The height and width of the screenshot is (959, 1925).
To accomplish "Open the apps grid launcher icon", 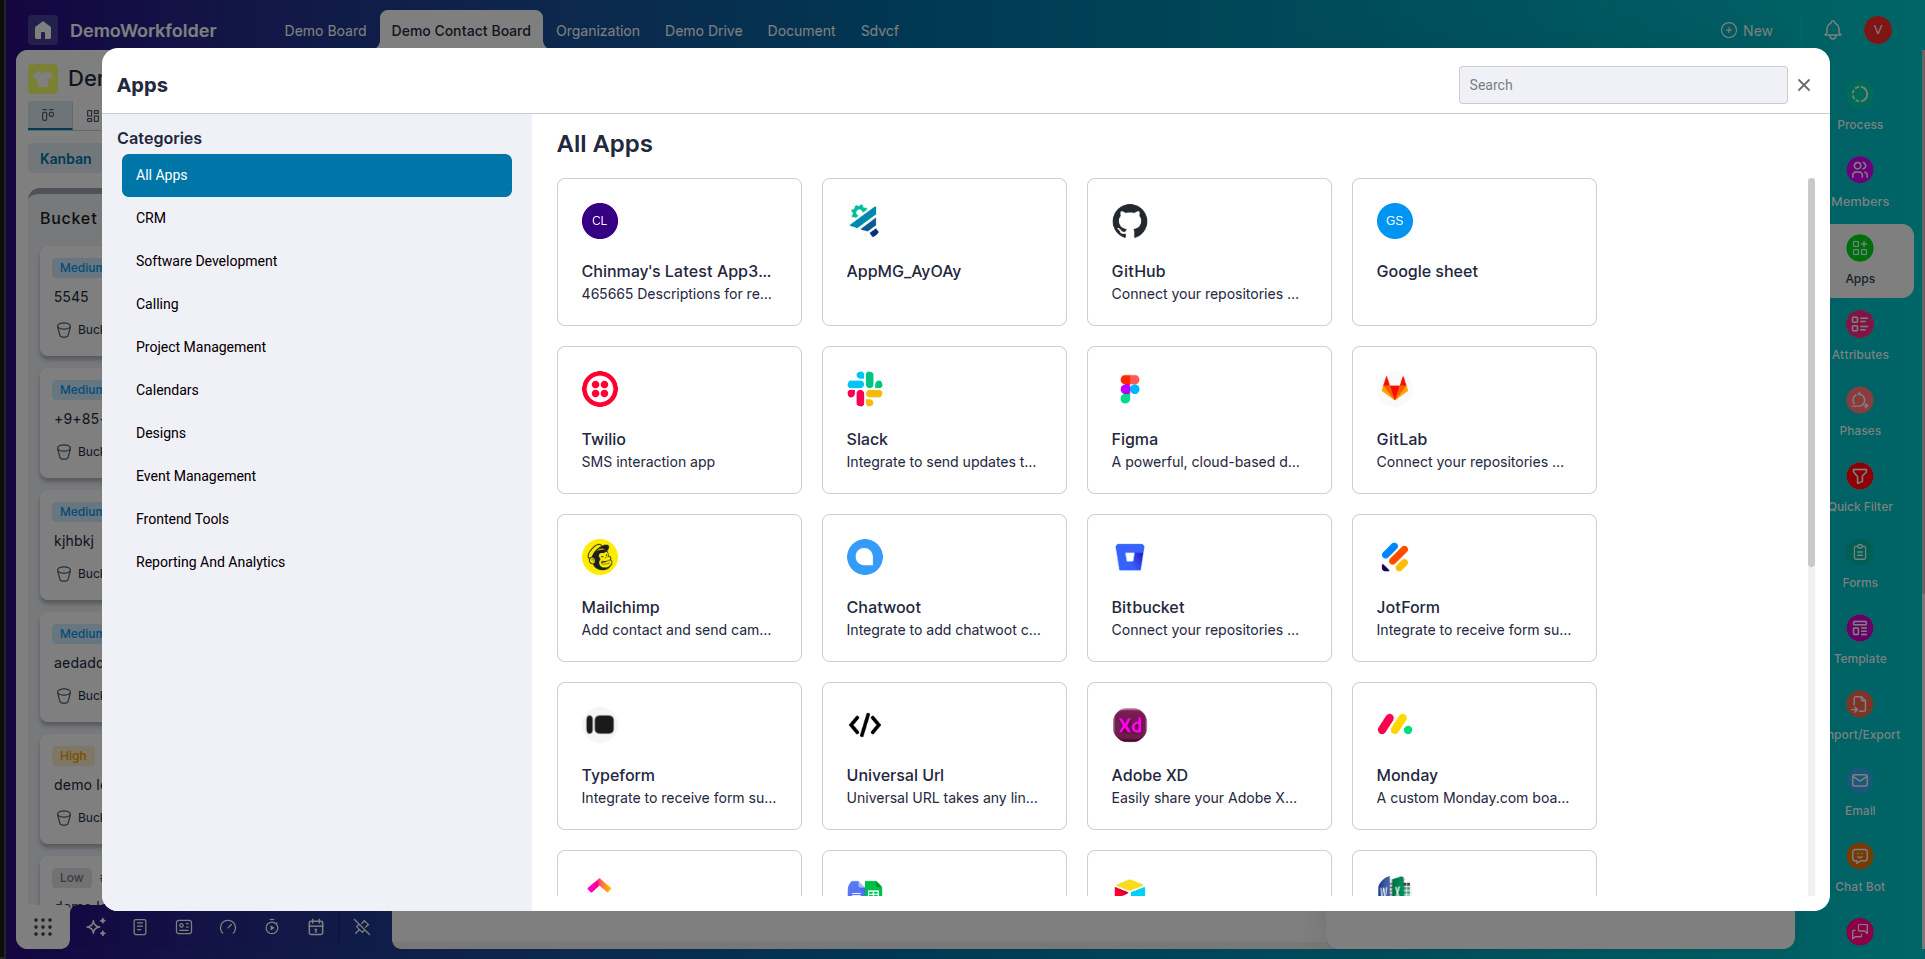I will (43, 927).
